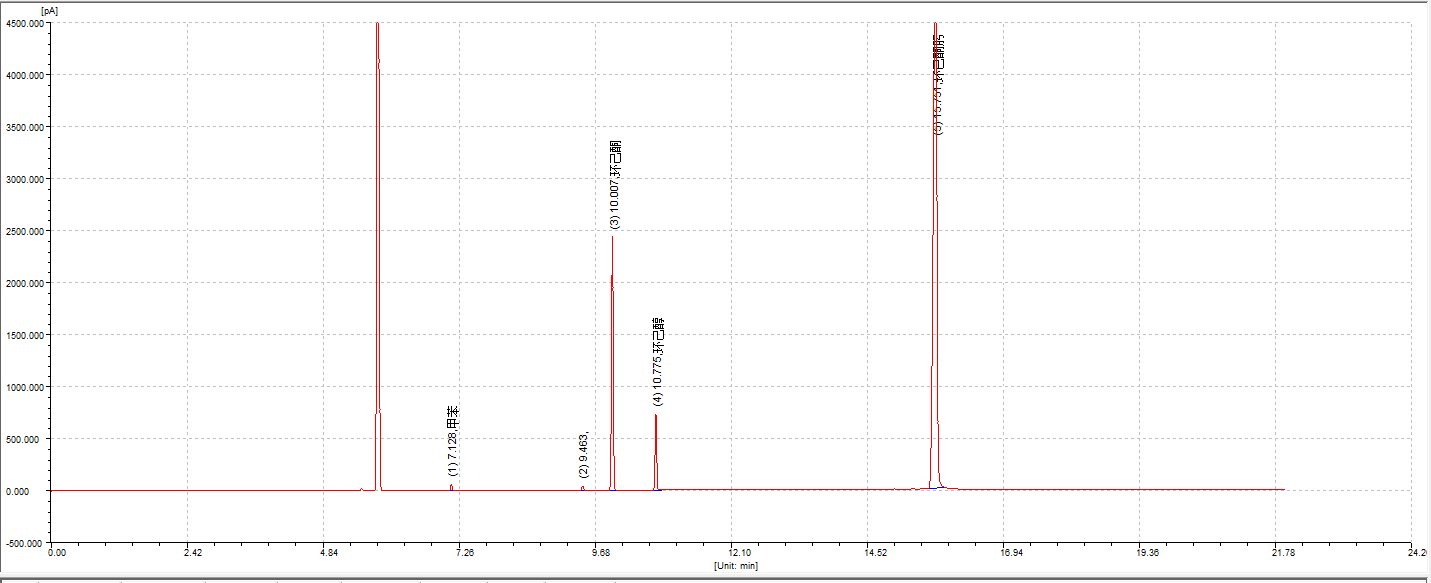The image size is (1431, 583).
Task: Select the 4.84 x-axis tick label
Action: (329, 553)
